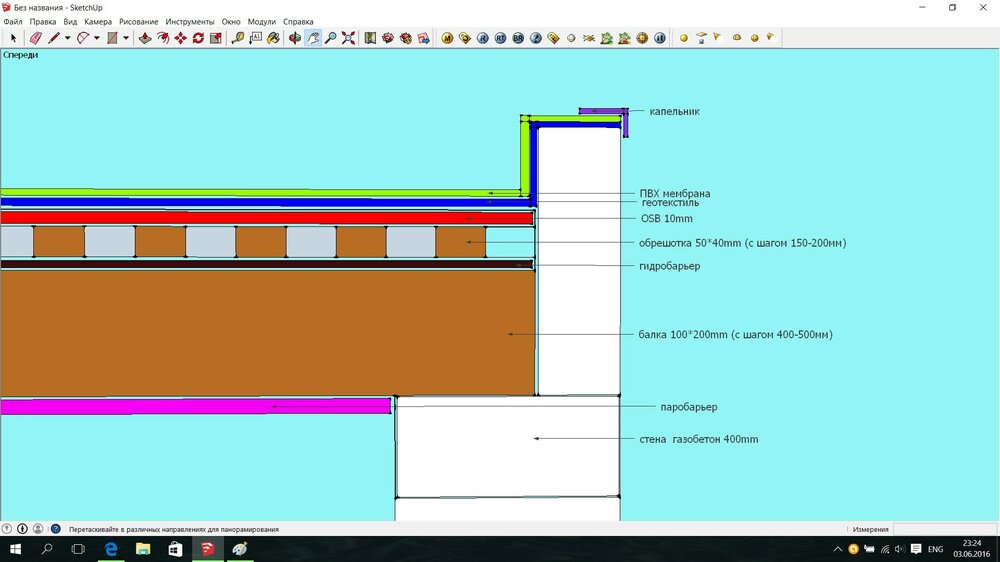1000x562 pixels.
Task: Activate the Push/Pull tool
Action: tap(145, 38)
